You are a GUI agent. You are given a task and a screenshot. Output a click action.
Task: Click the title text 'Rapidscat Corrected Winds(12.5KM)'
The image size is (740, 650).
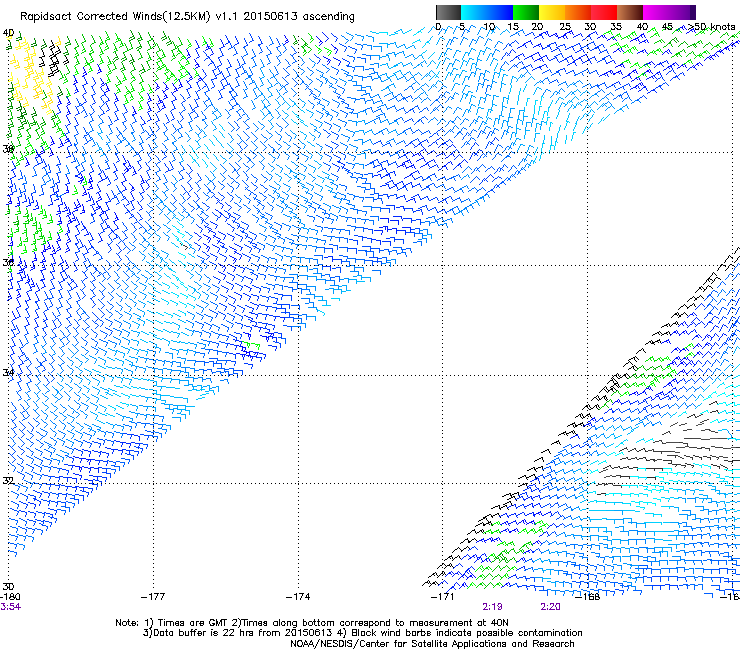(115, 16)
